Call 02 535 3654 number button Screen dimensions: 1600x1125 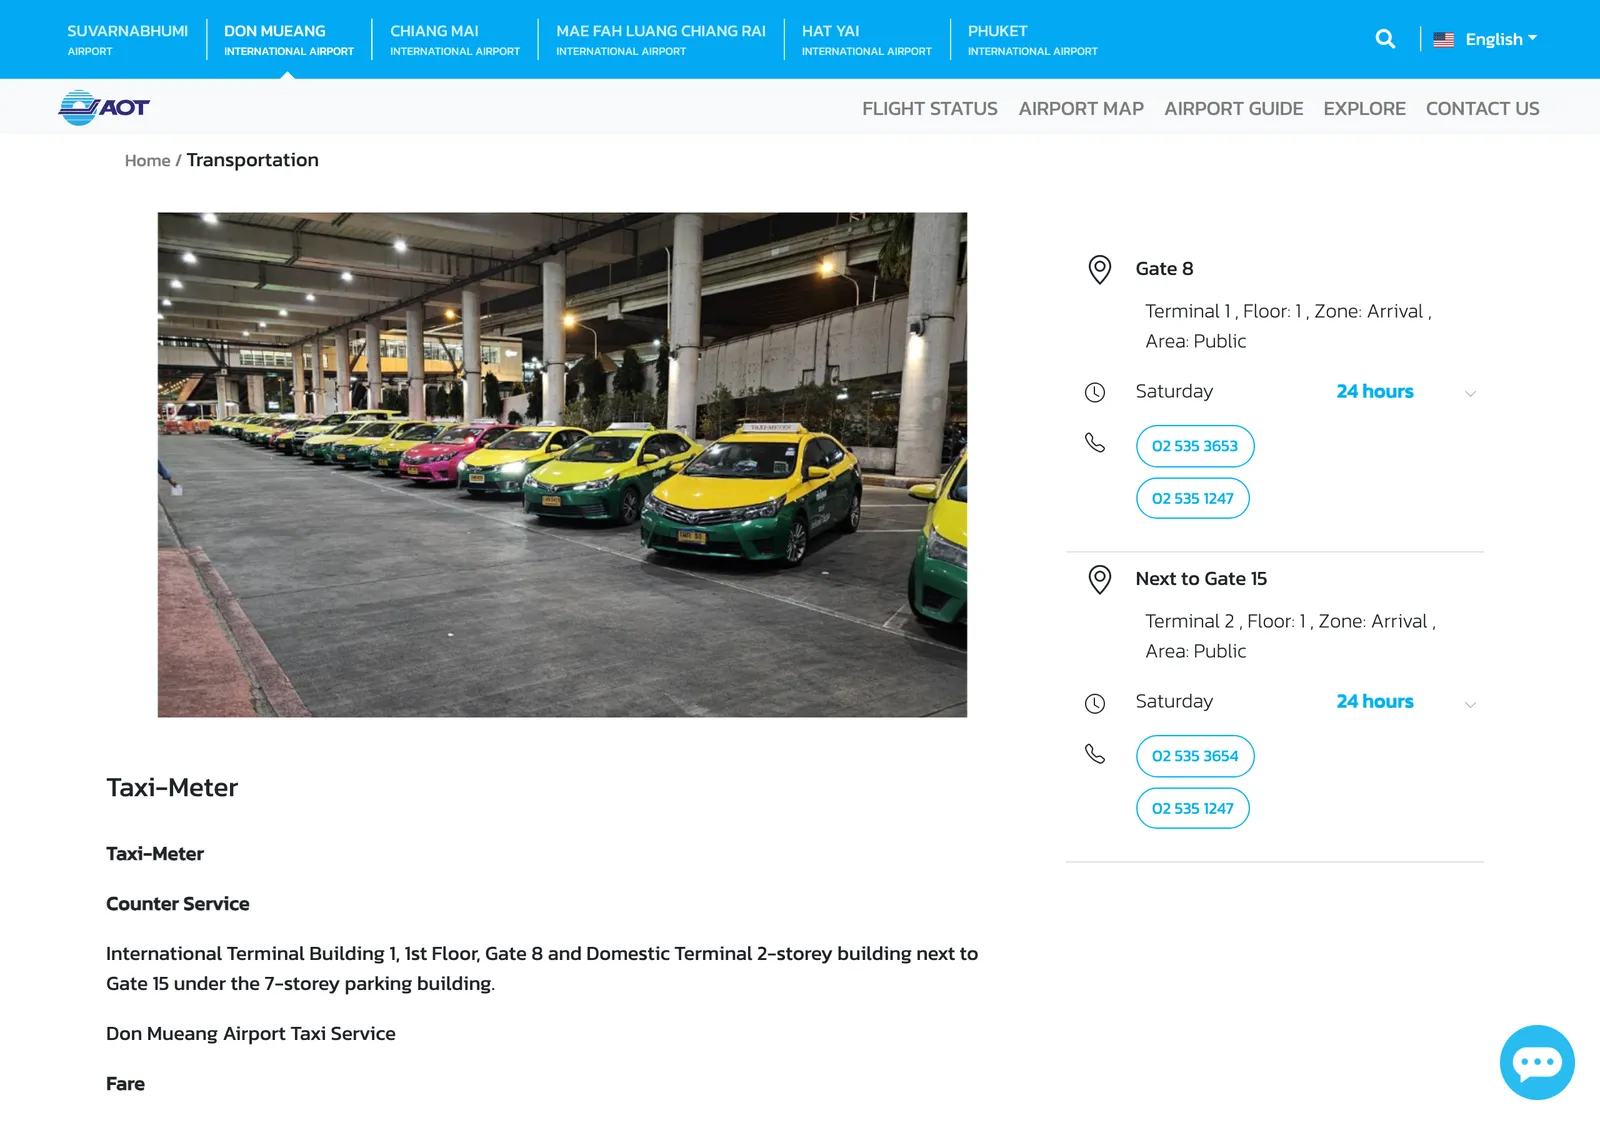tap(1195, 756)
